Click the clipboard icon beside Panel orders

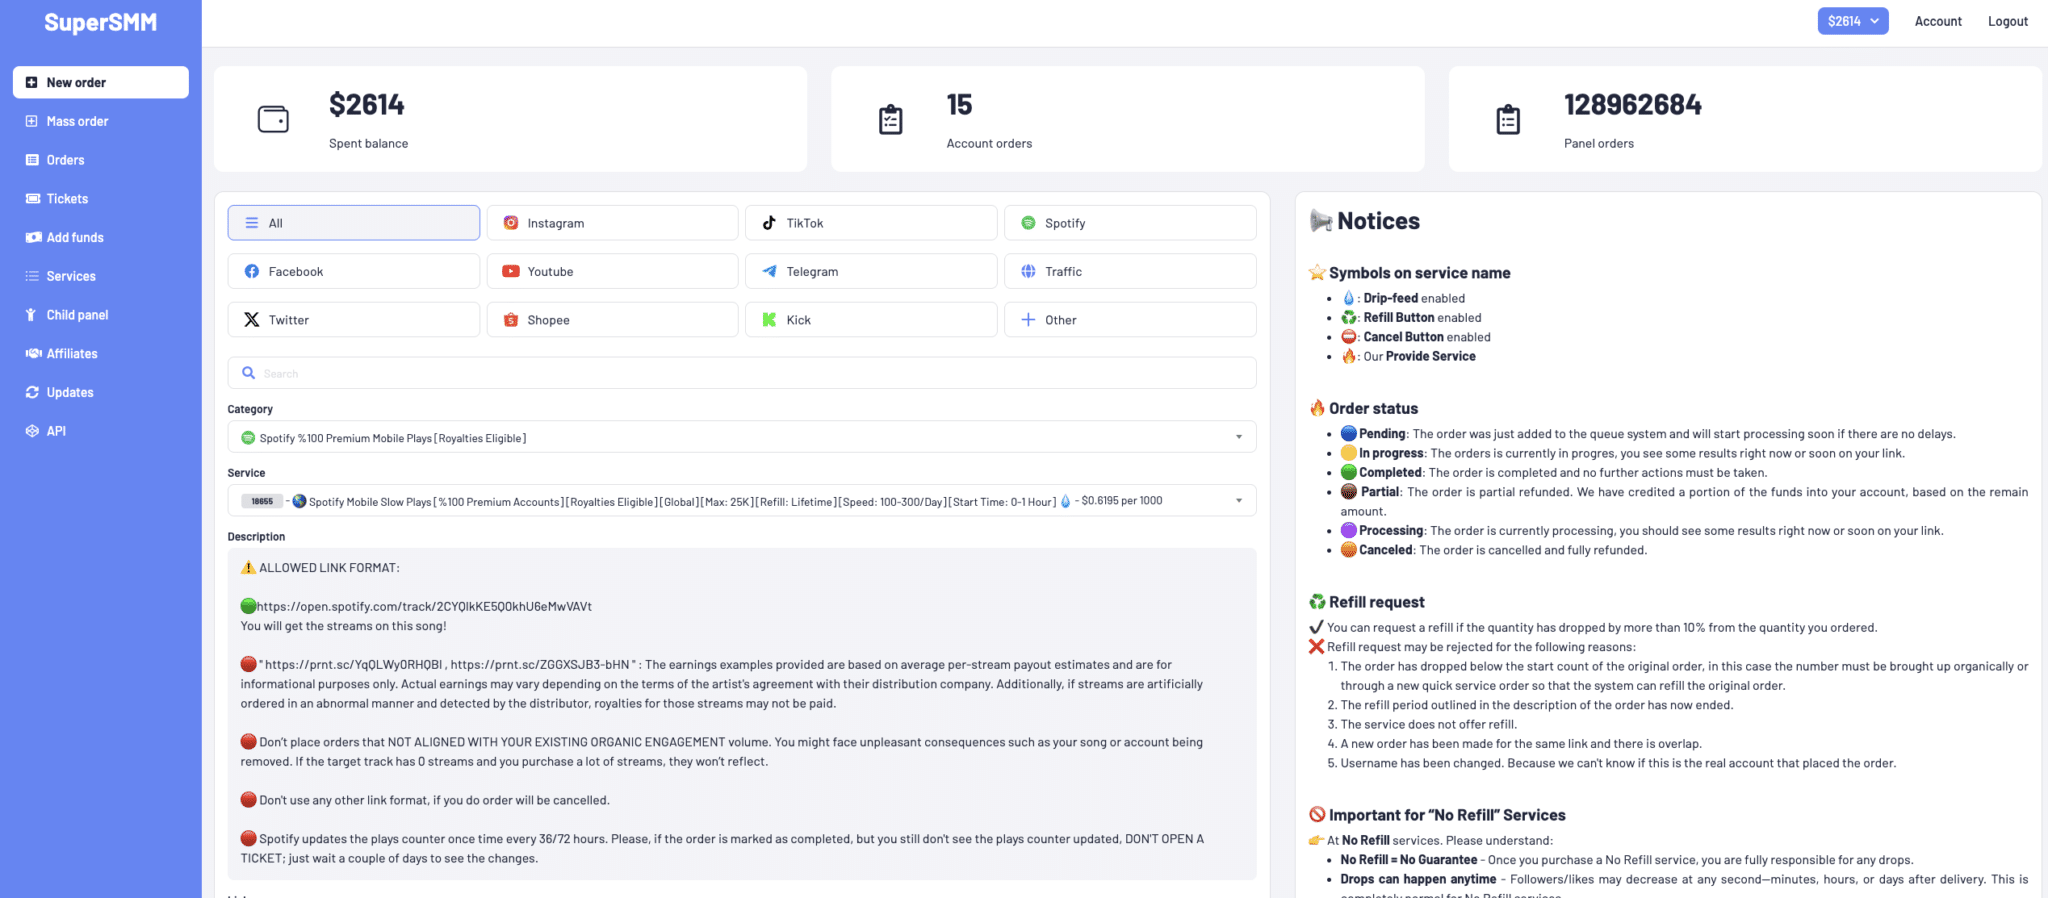pyautogui.click(x=1507, y=119)
